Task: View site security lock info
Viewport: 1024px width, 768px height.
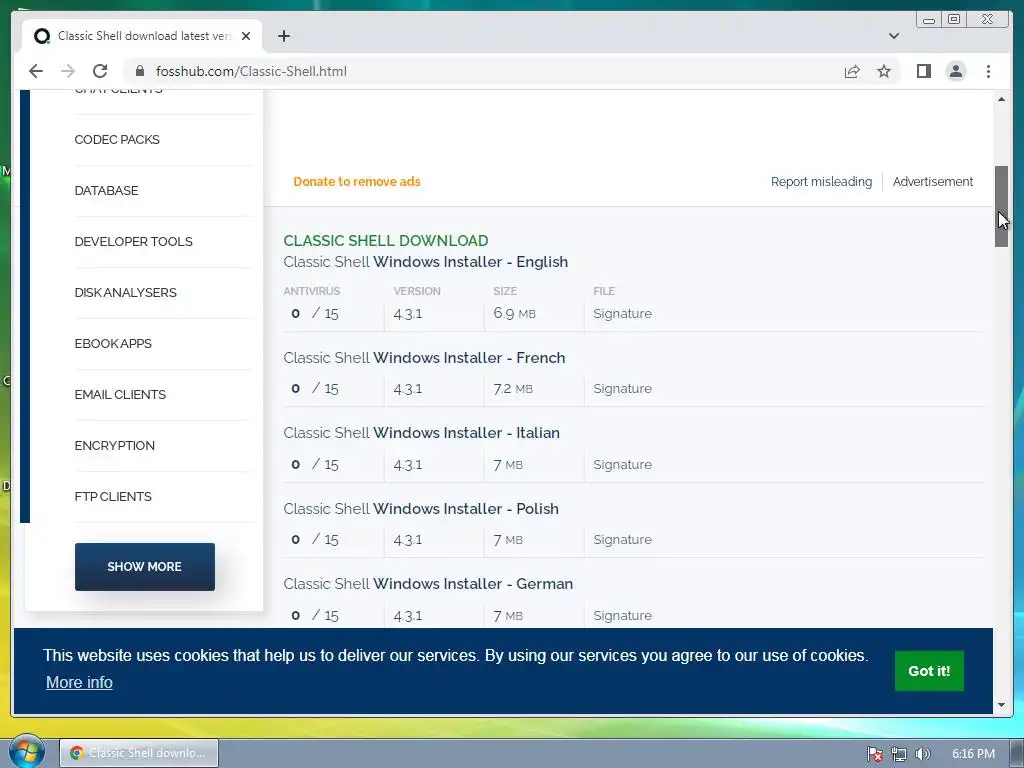Action: pyautogui.click(x=139, y=71)
